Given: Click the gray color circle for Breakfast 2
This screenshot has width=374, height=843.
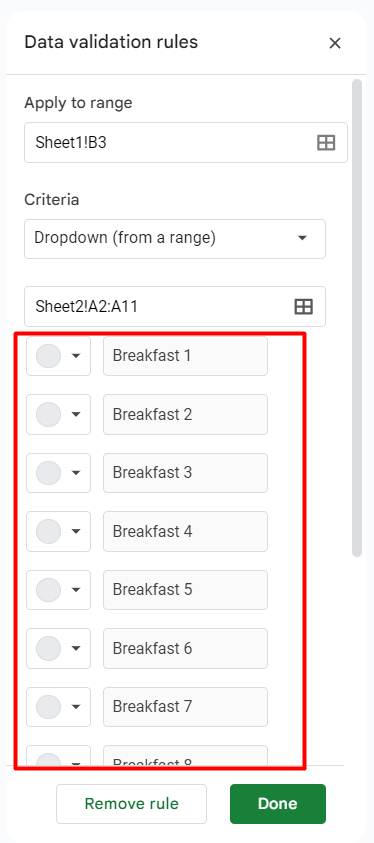Looking at the screenshot, I should coord(48,414).
